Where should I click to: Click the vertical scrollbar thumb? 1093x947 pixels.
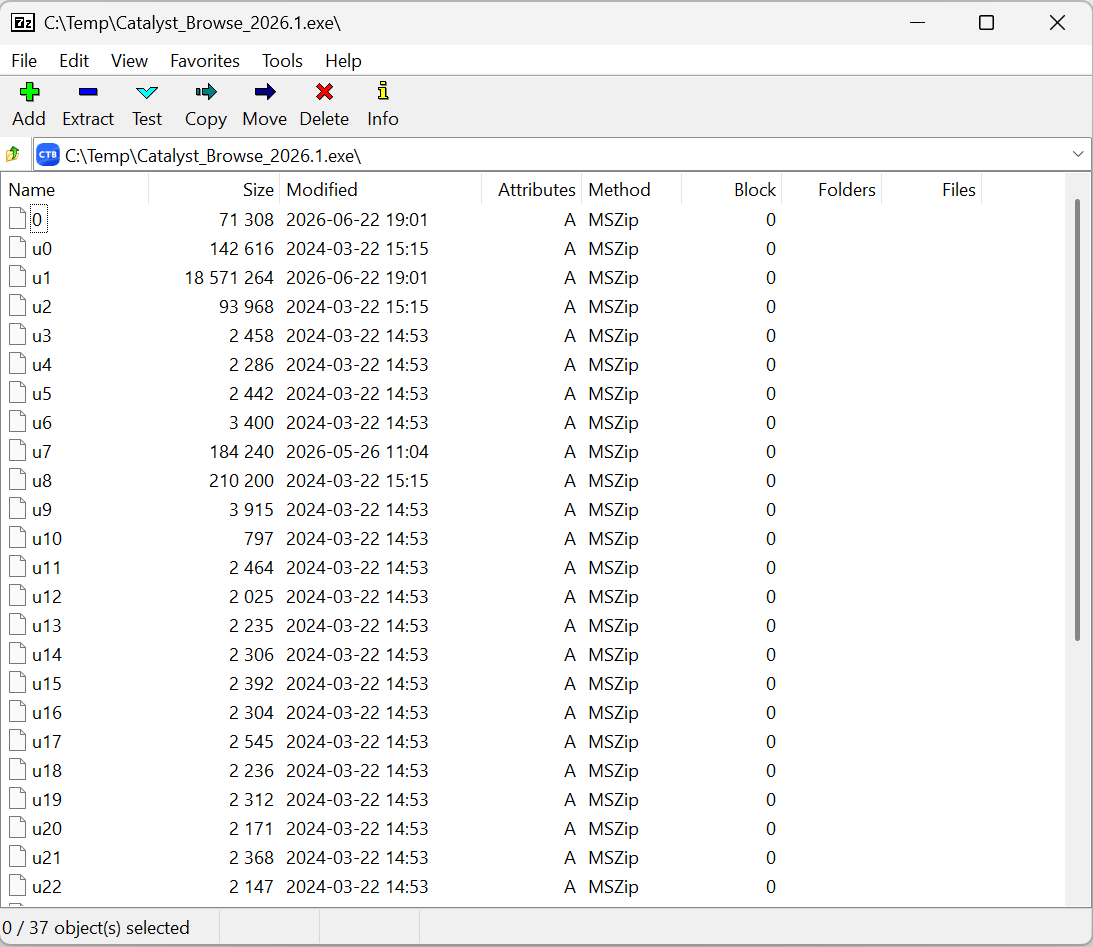pyautogui.click(x=1078, y=420)
